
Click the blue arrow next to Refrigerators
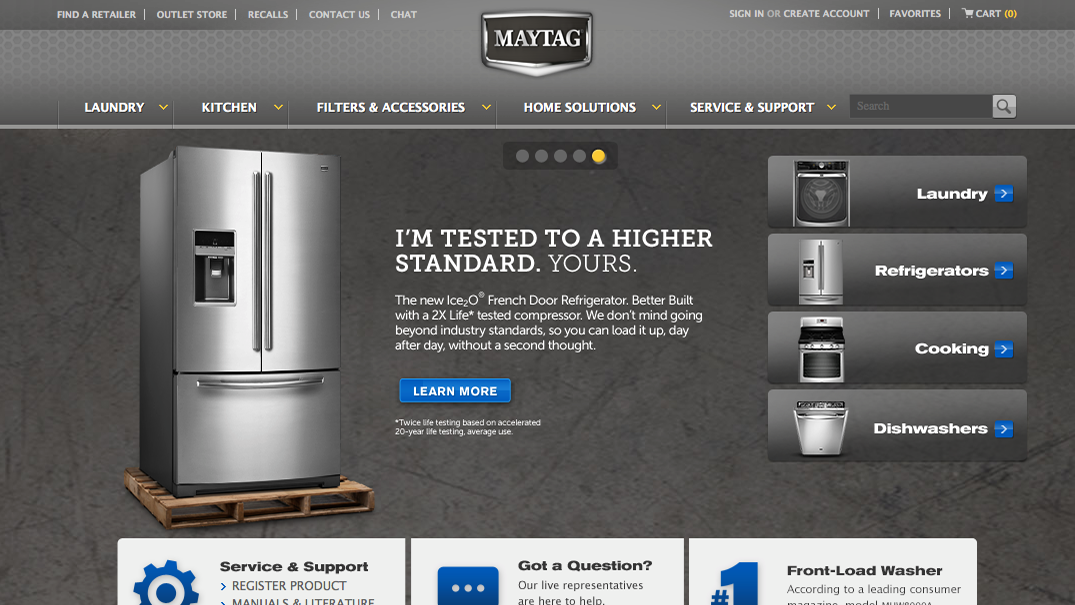[1004, 270]
